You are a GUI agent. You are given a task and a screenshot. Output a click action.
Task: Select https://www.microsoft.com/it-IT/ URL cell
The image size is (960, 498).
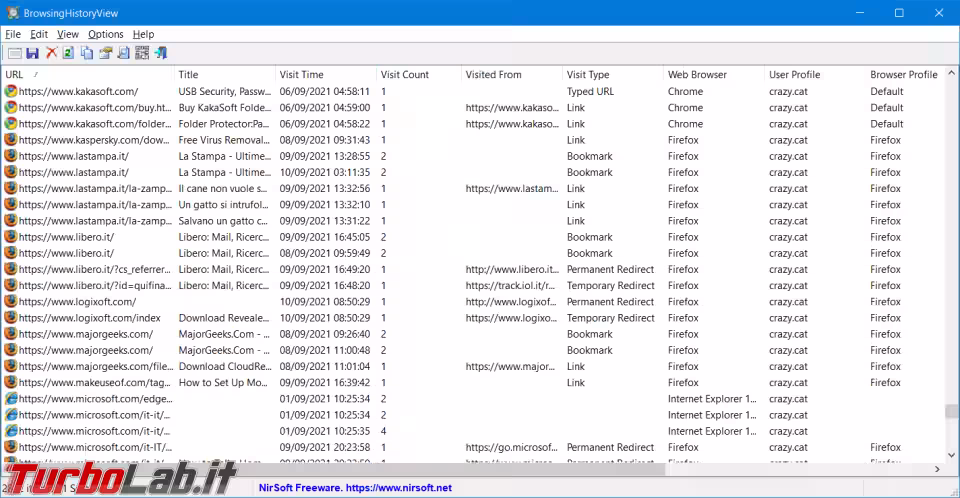click(x=96, y=447)
